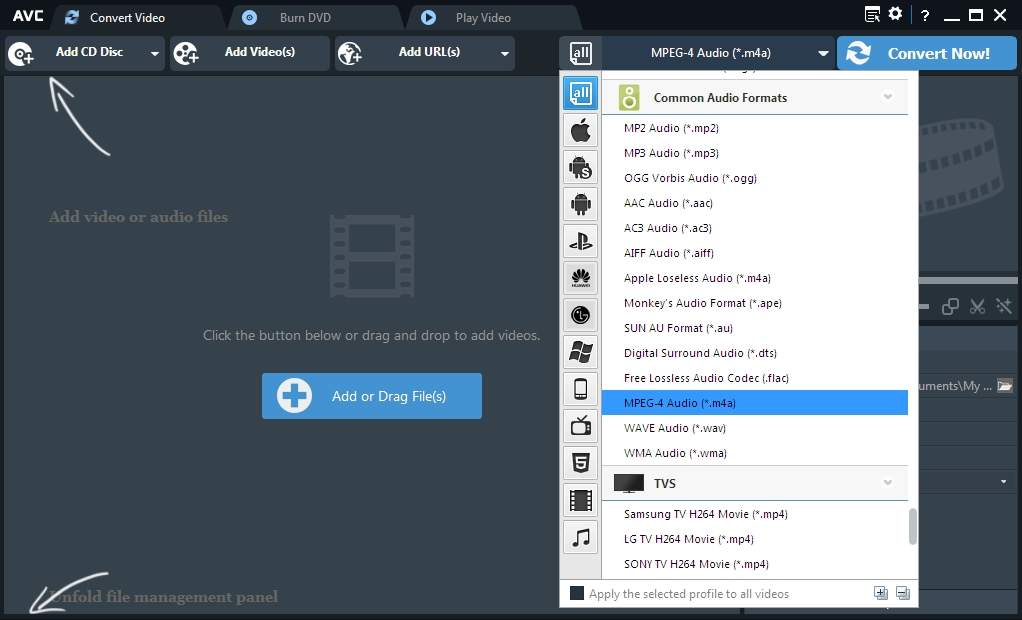This screenshot has width=1022, height=620.
Task: Click the format list vertical scrollbar
Action: point(912,526)
